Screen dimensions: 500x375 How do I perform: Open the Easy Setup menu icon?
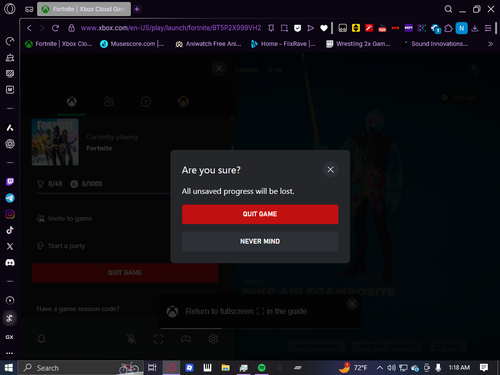(488, 28)
